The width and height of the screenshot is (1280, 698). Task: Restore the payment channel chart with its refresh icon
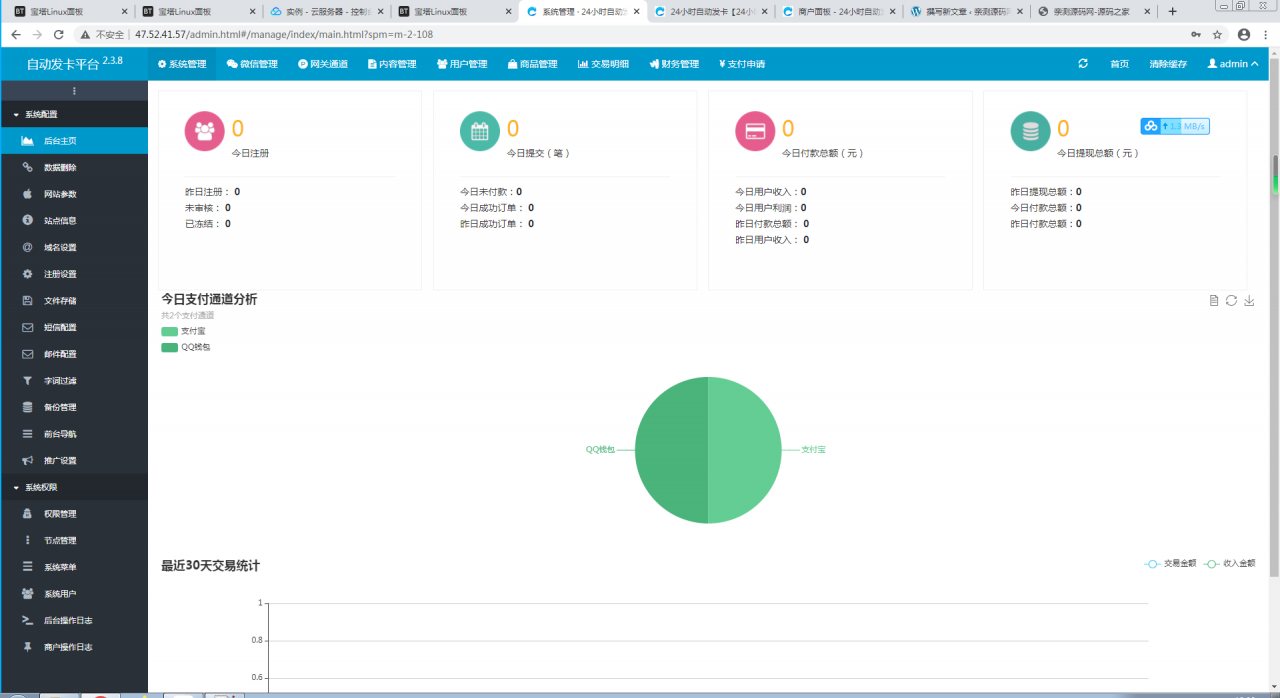(1232, 300)
